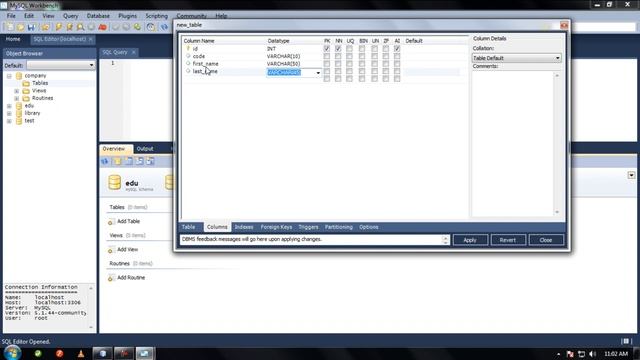The width and height of the screenshot is (640, 360).
Task: Open the Windows Start orb
Action: pyautogui.click(x=12, y=353)
